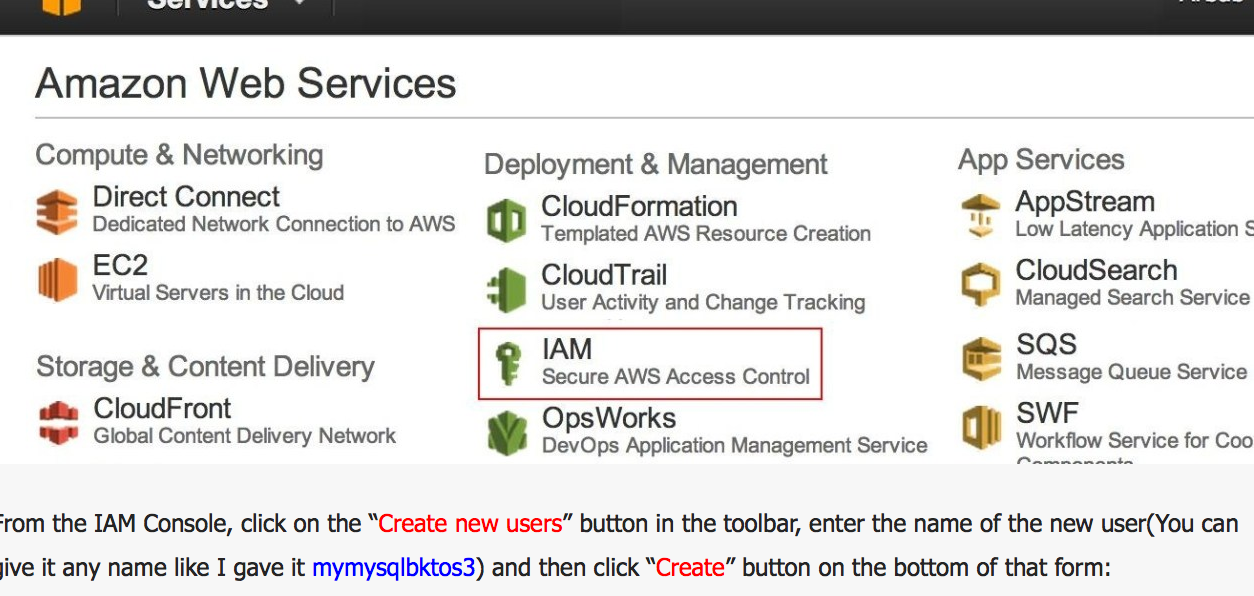The width and height of the screenshot is (1254, 596).
Task: Click the IAM key icon
Action: click(509, 363)
